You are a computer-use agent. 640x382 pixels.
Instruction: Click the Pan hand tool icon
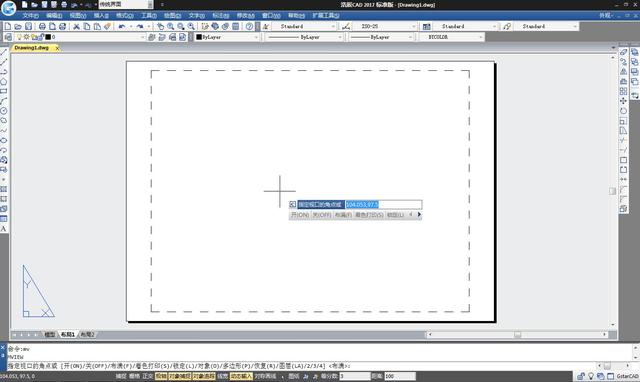[x=160, y=26]
